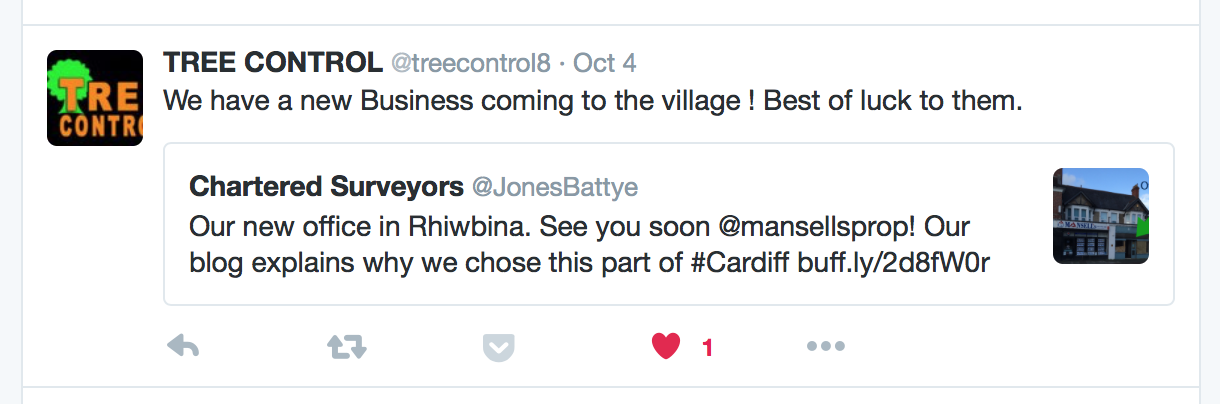
Task: Open the three-dot more options menu
Action: coord(826,347)
